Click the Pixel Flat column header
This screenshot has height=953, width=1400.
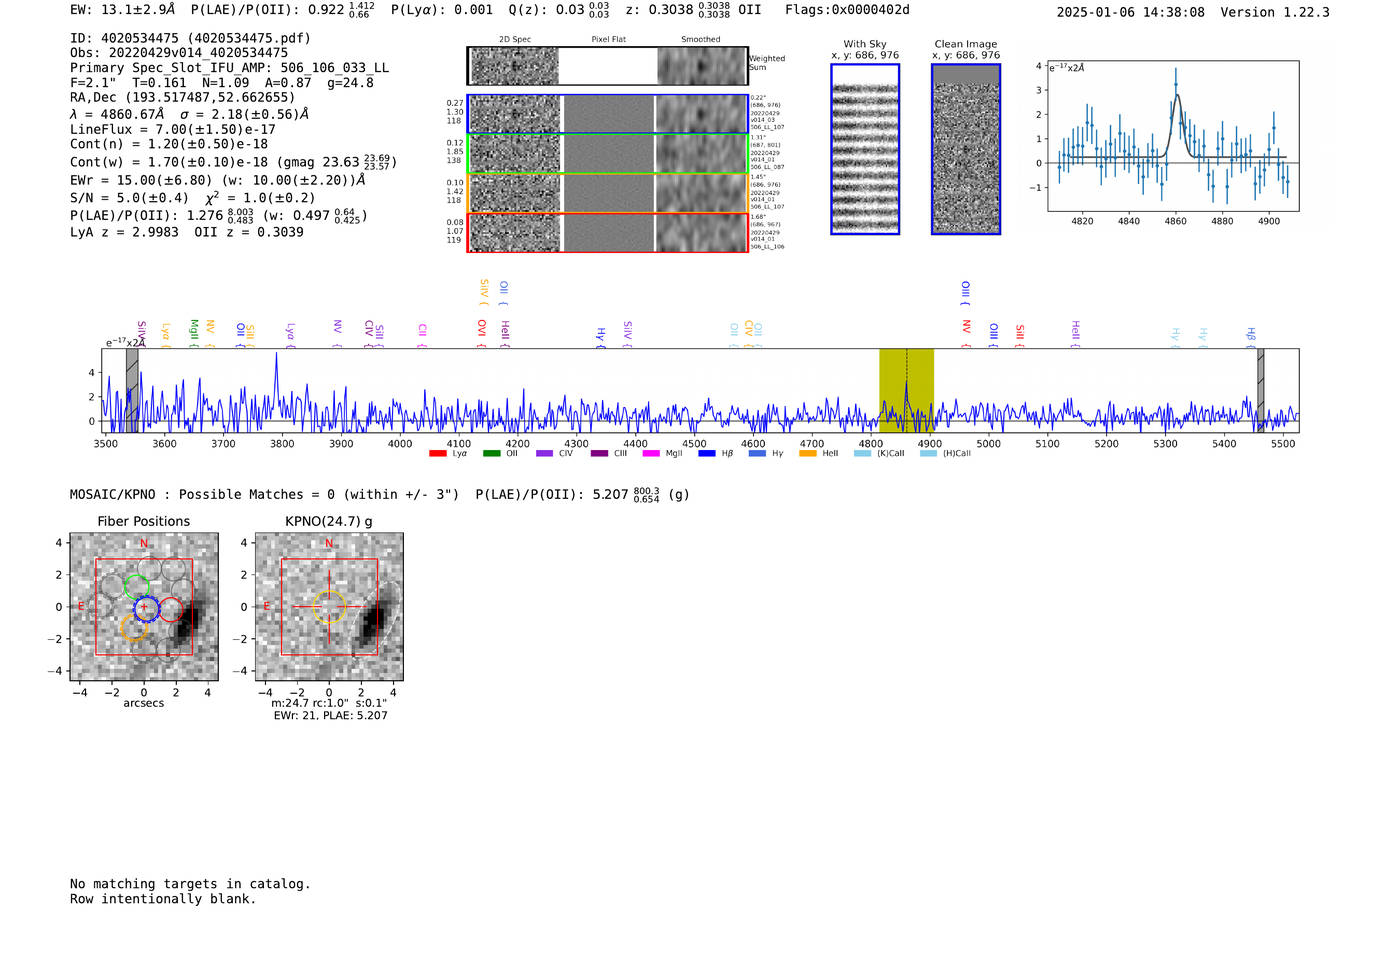tap(608, 39)
